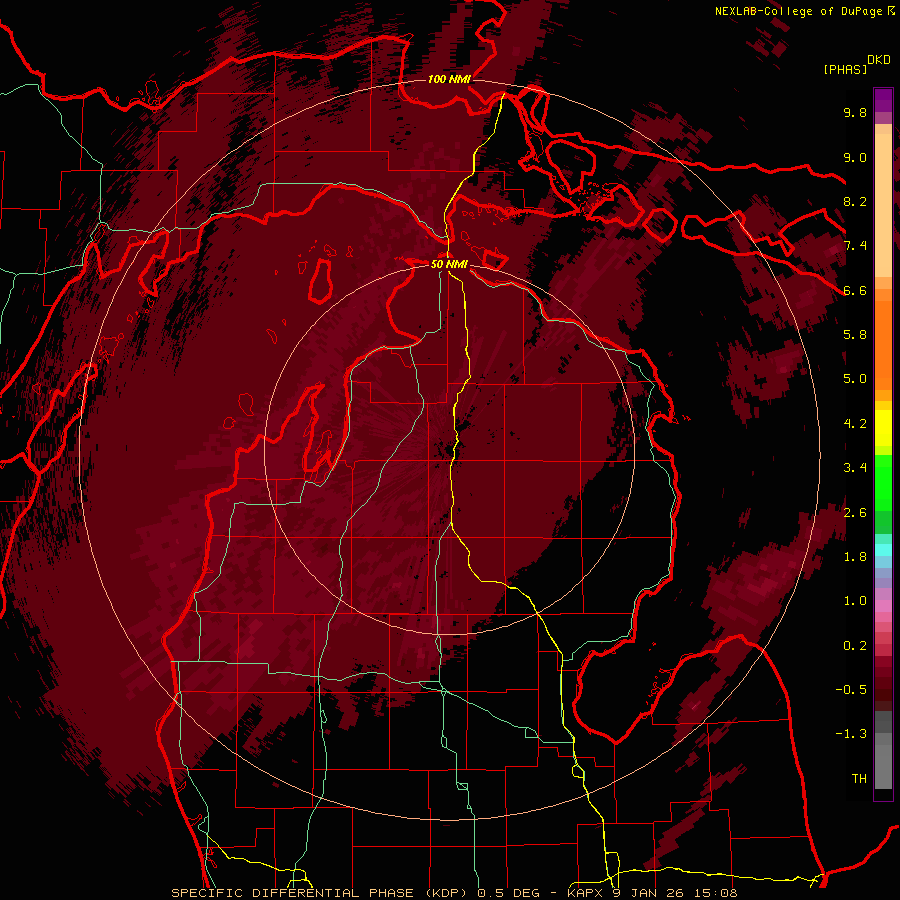Click the 7.4 value on color scale

tap(855, 246)
